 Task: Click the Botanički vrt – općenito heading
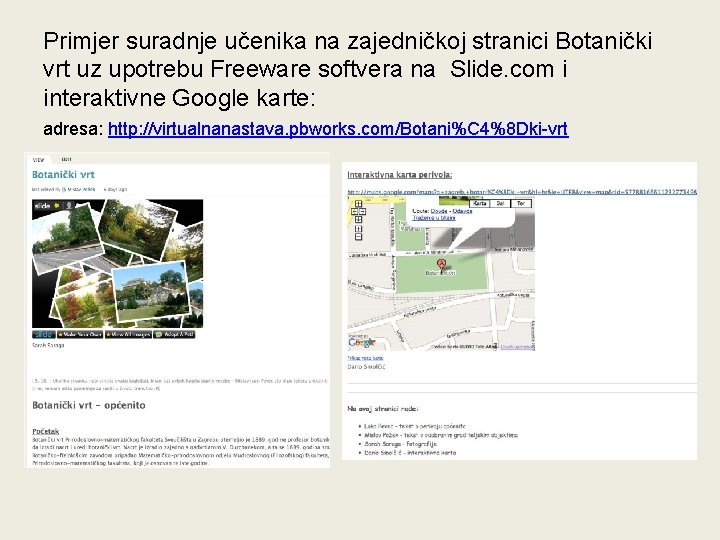[x=89, y=405]
